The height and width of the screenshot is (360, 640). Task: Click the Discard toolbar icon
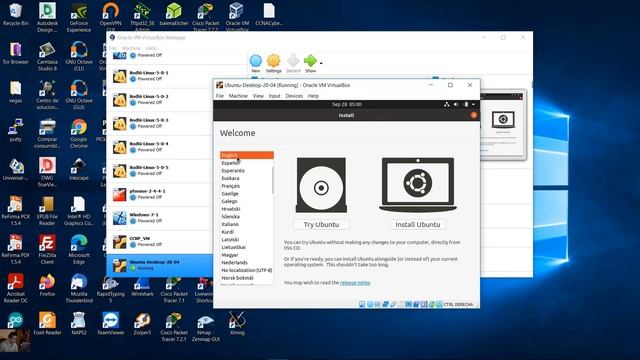(293, 63)
